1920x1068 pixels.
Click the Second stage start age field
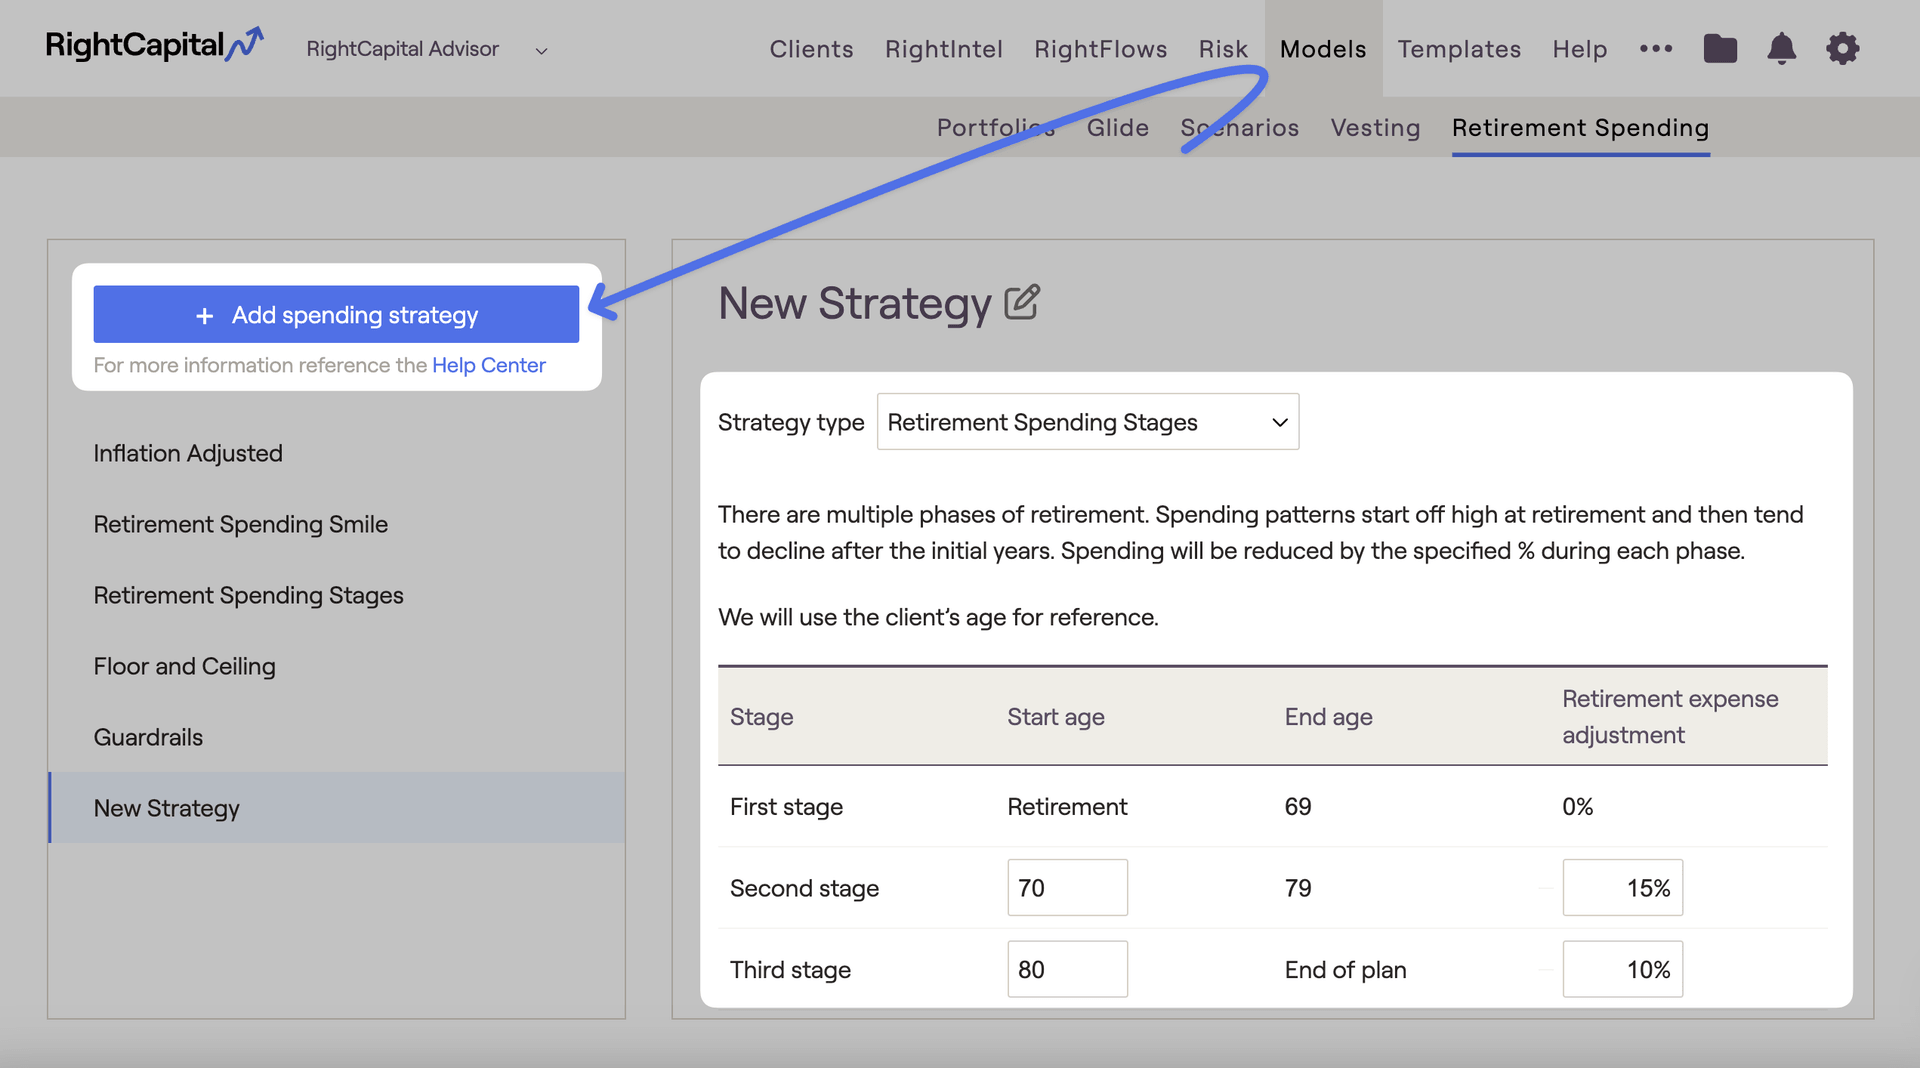coord(1067,888)
